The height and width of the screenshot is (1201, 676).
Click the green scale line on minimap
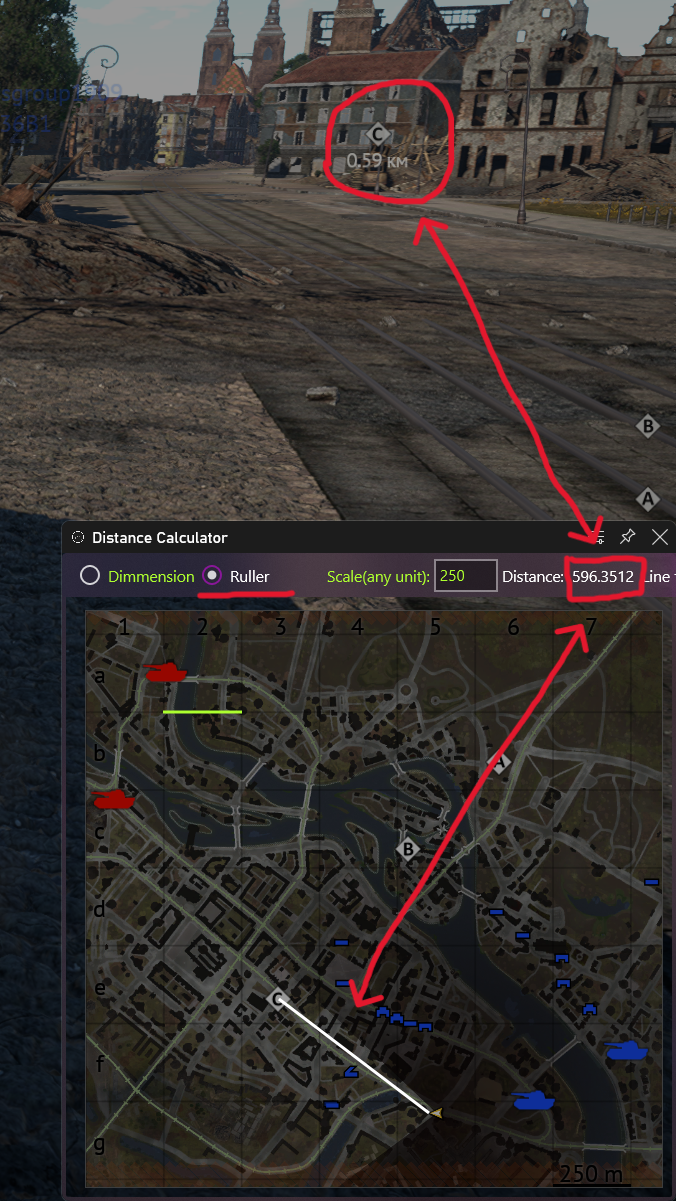click(x=203, y=712)
